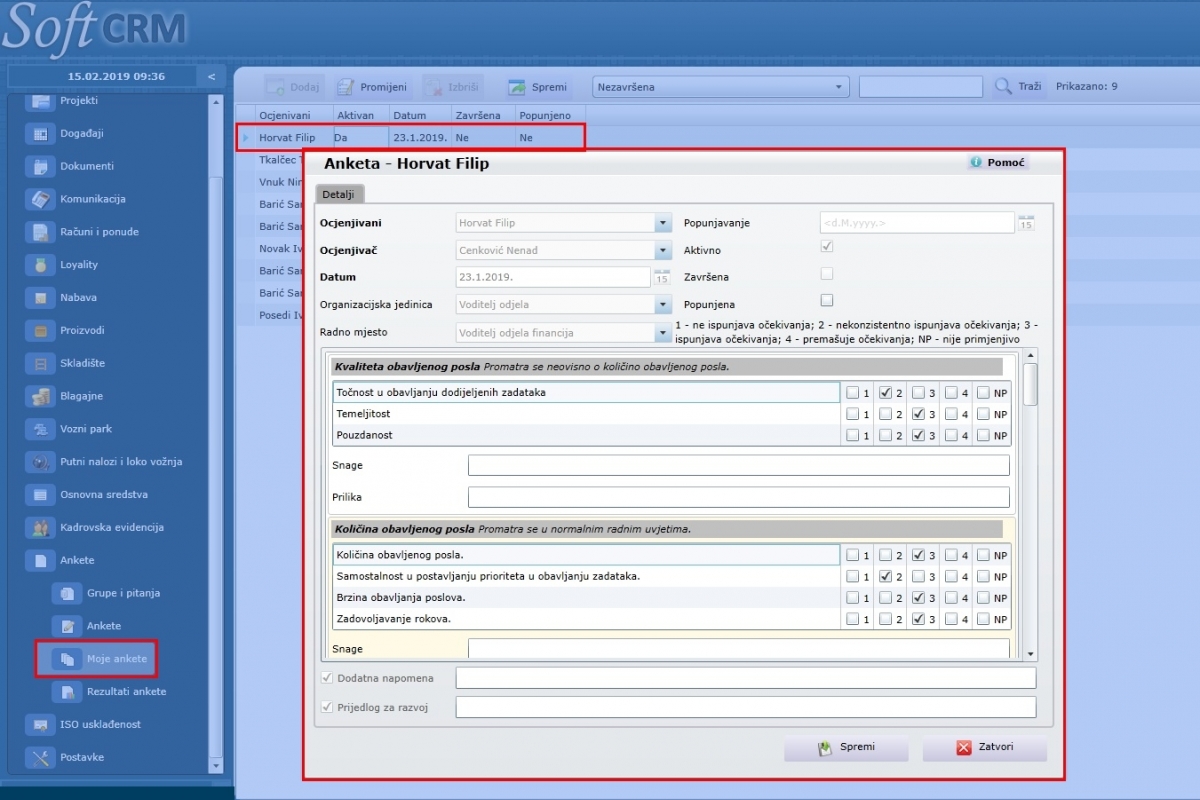The width and height of the screenshot is (1200, 800).
Task: Select the Računi i ponude icon
Action: click(40, 232)
